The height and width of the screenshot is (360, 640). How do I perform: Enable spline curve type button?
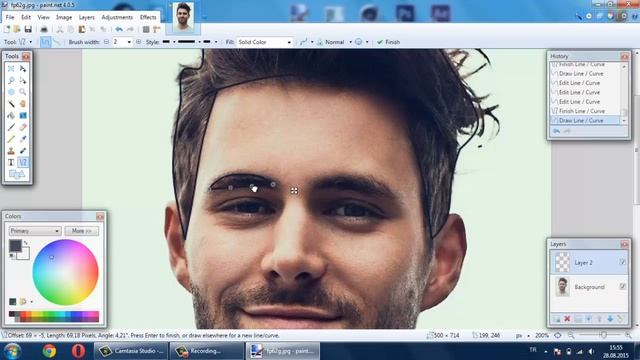tap(45, 42)
